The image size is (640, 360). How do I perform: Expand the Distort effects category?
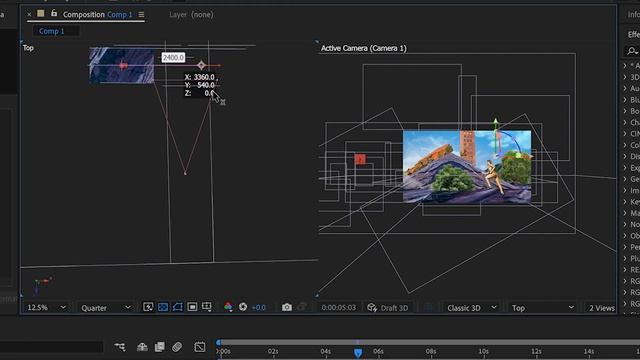point(625,156)
